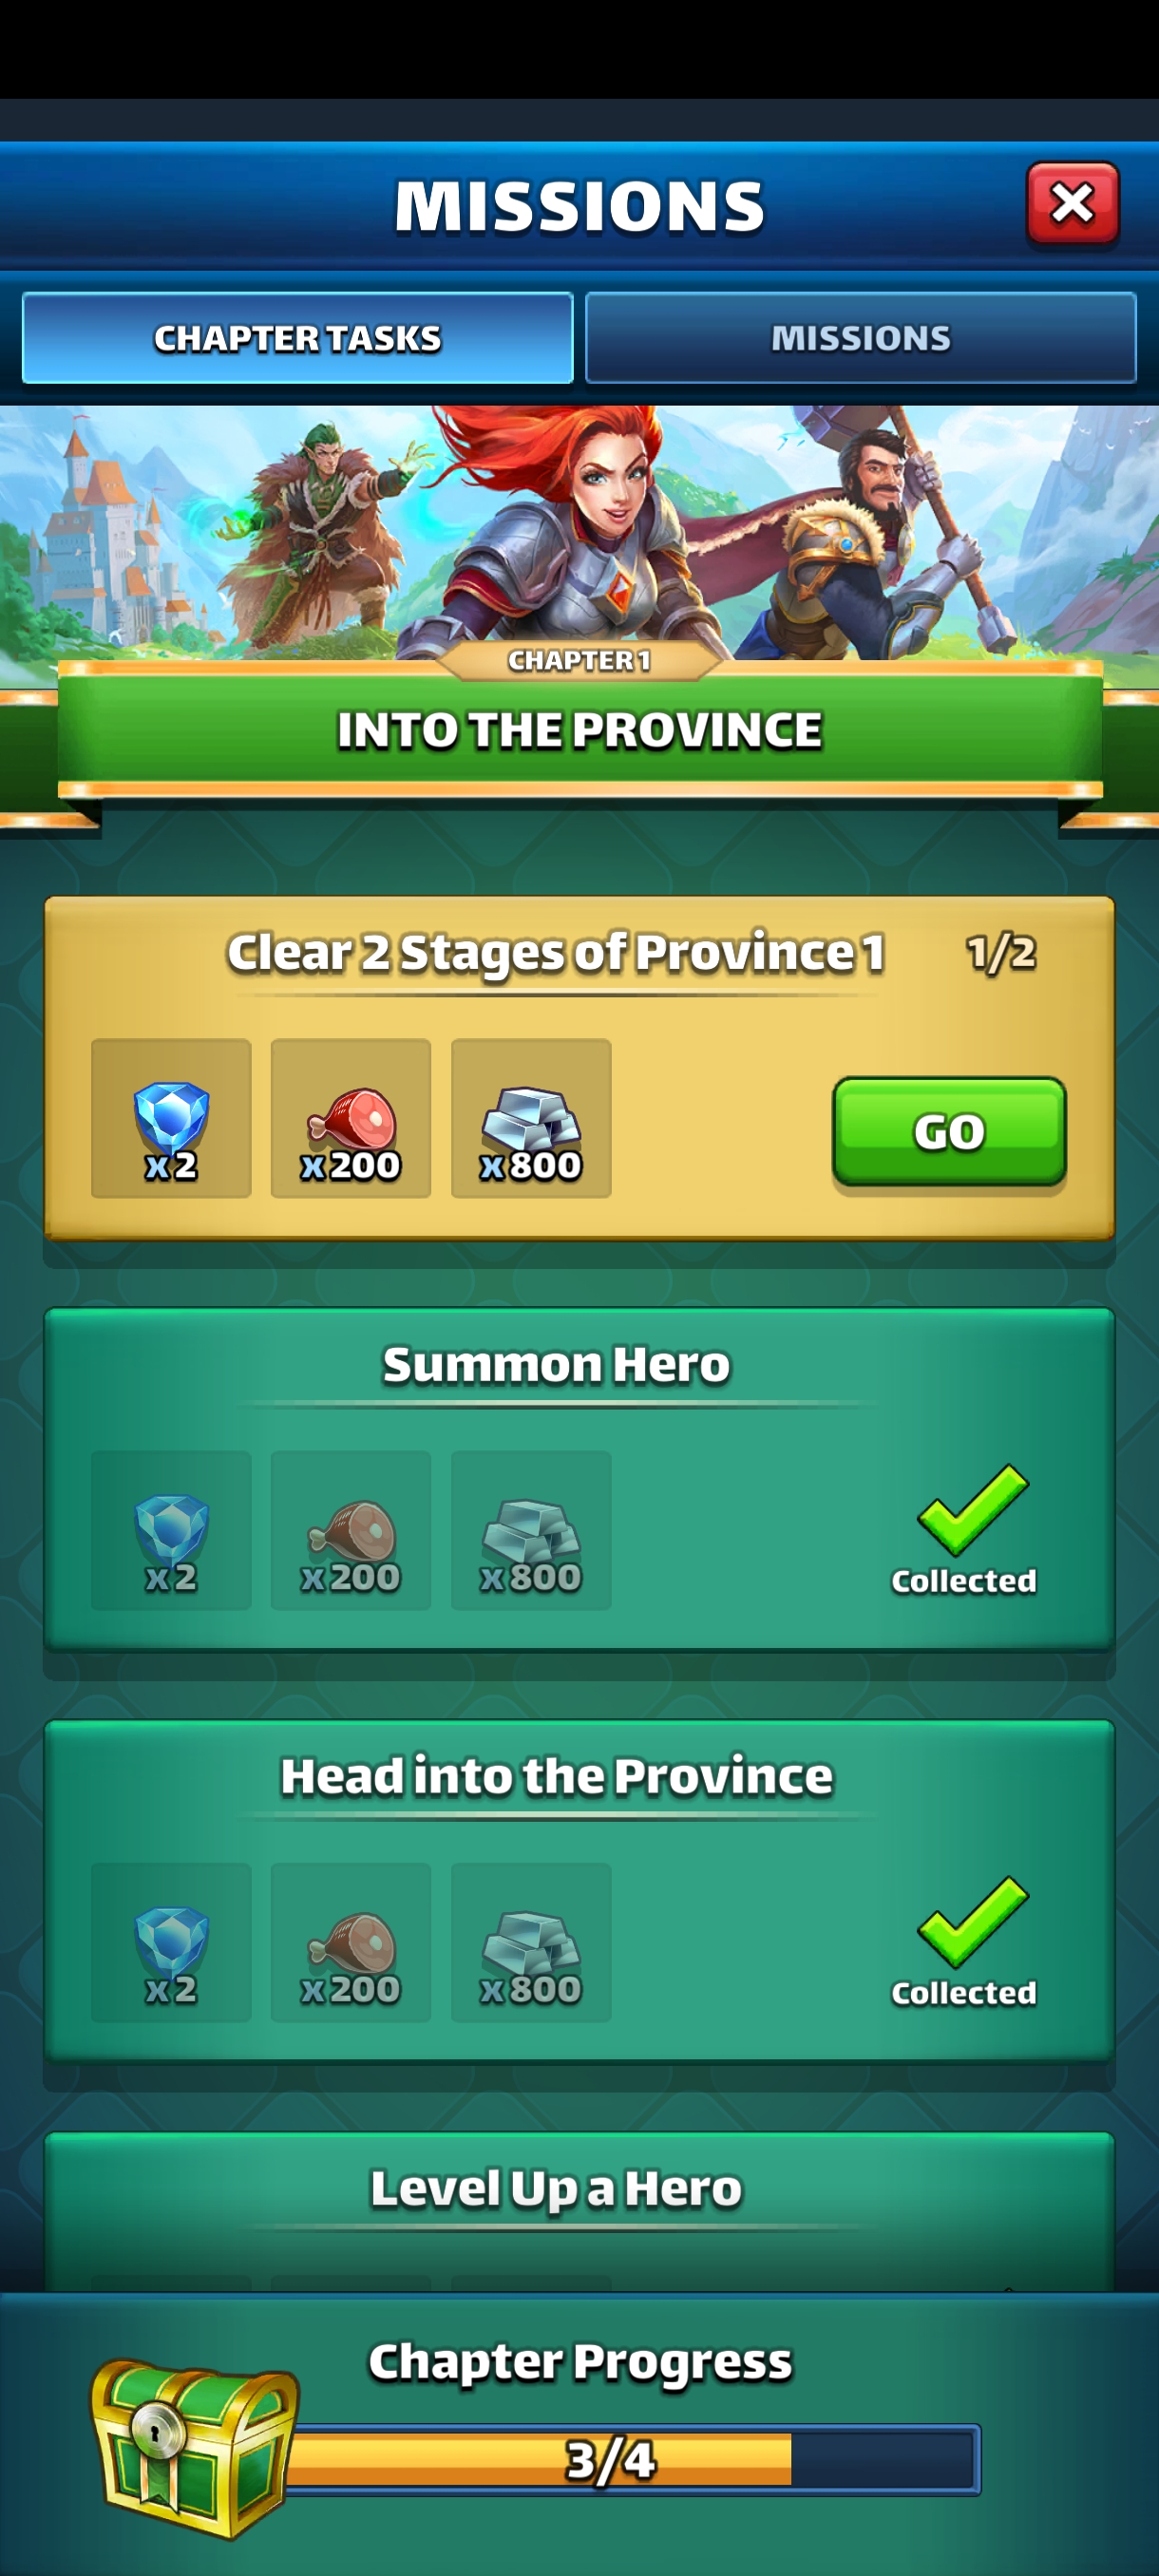Tap the gem reward icon under Summon Hero
Screen dimensions: 1159x2576
coord(171,1530)
